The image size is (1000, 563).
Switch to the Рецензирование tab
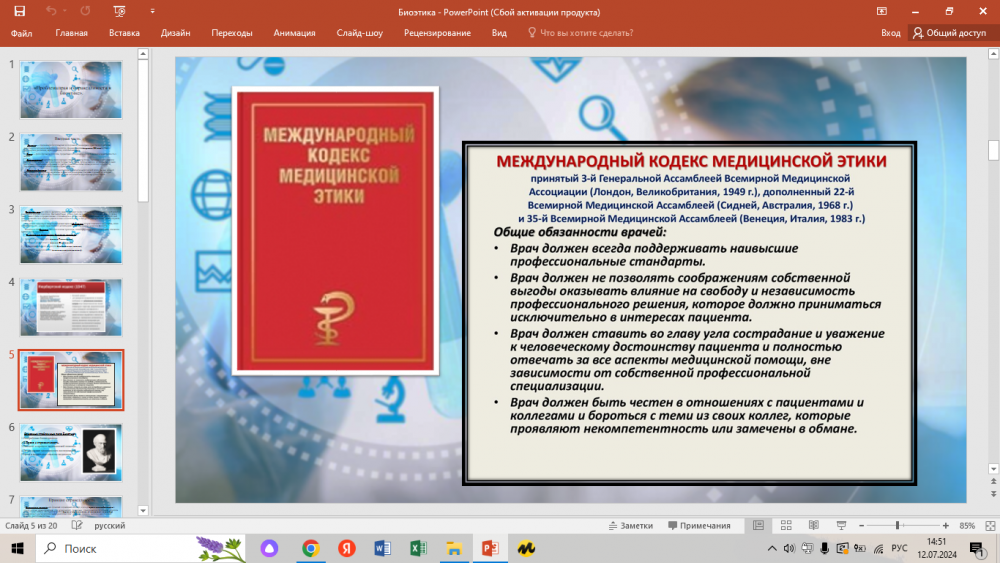pyautogui.click(x=437, y=33)
